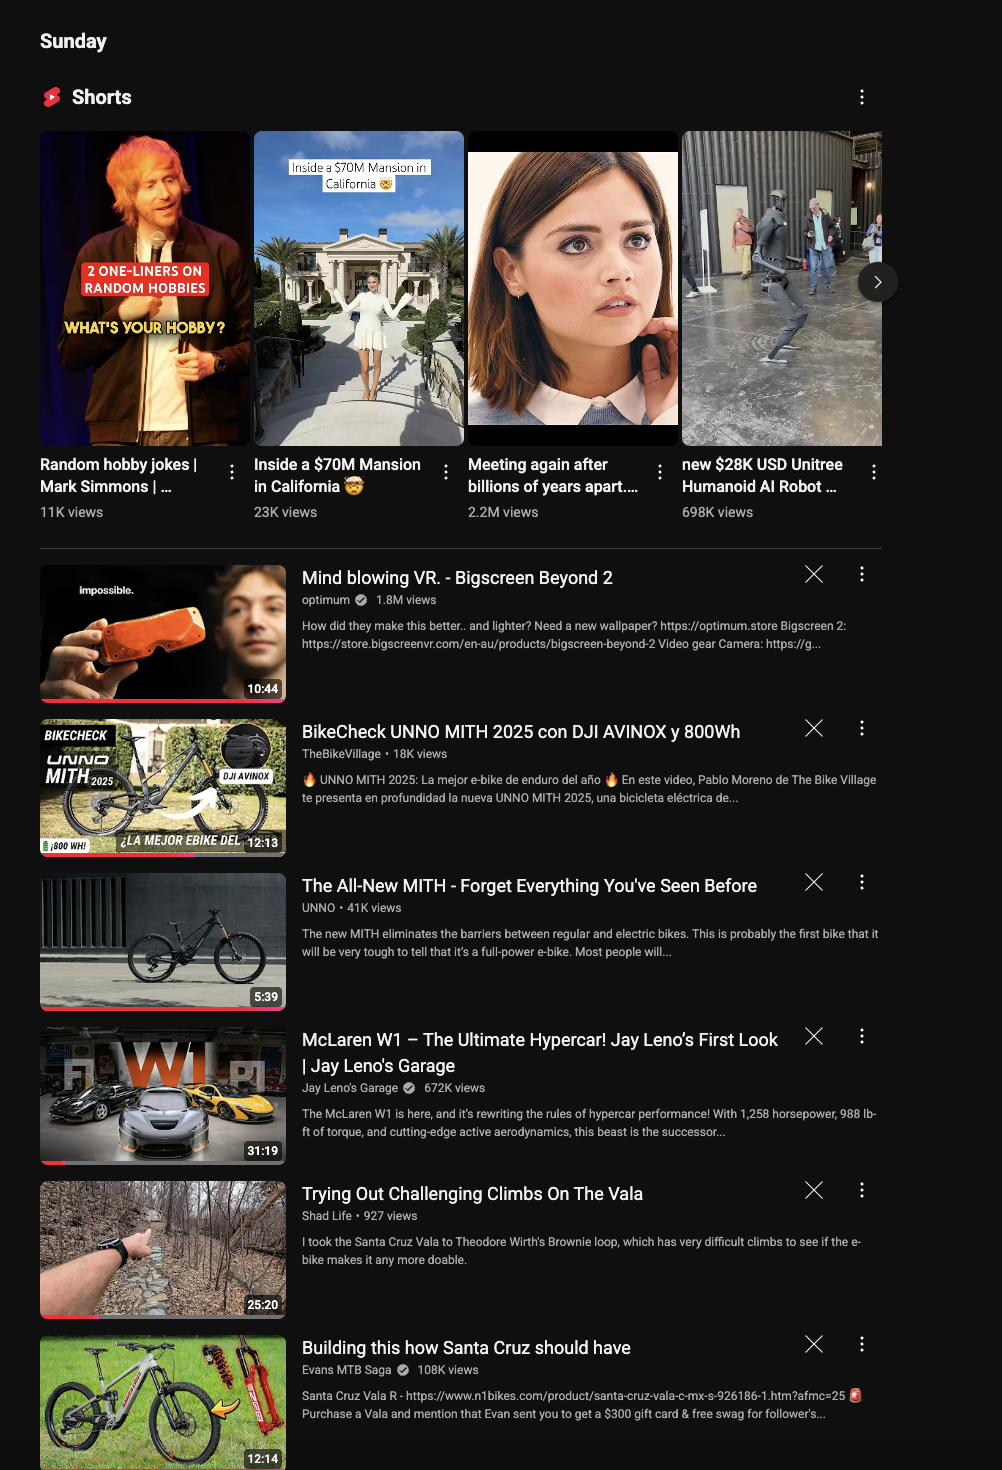The image size is (1002, 1470).
Task: Visit the optimum channel link
Action: pos(326,600)
